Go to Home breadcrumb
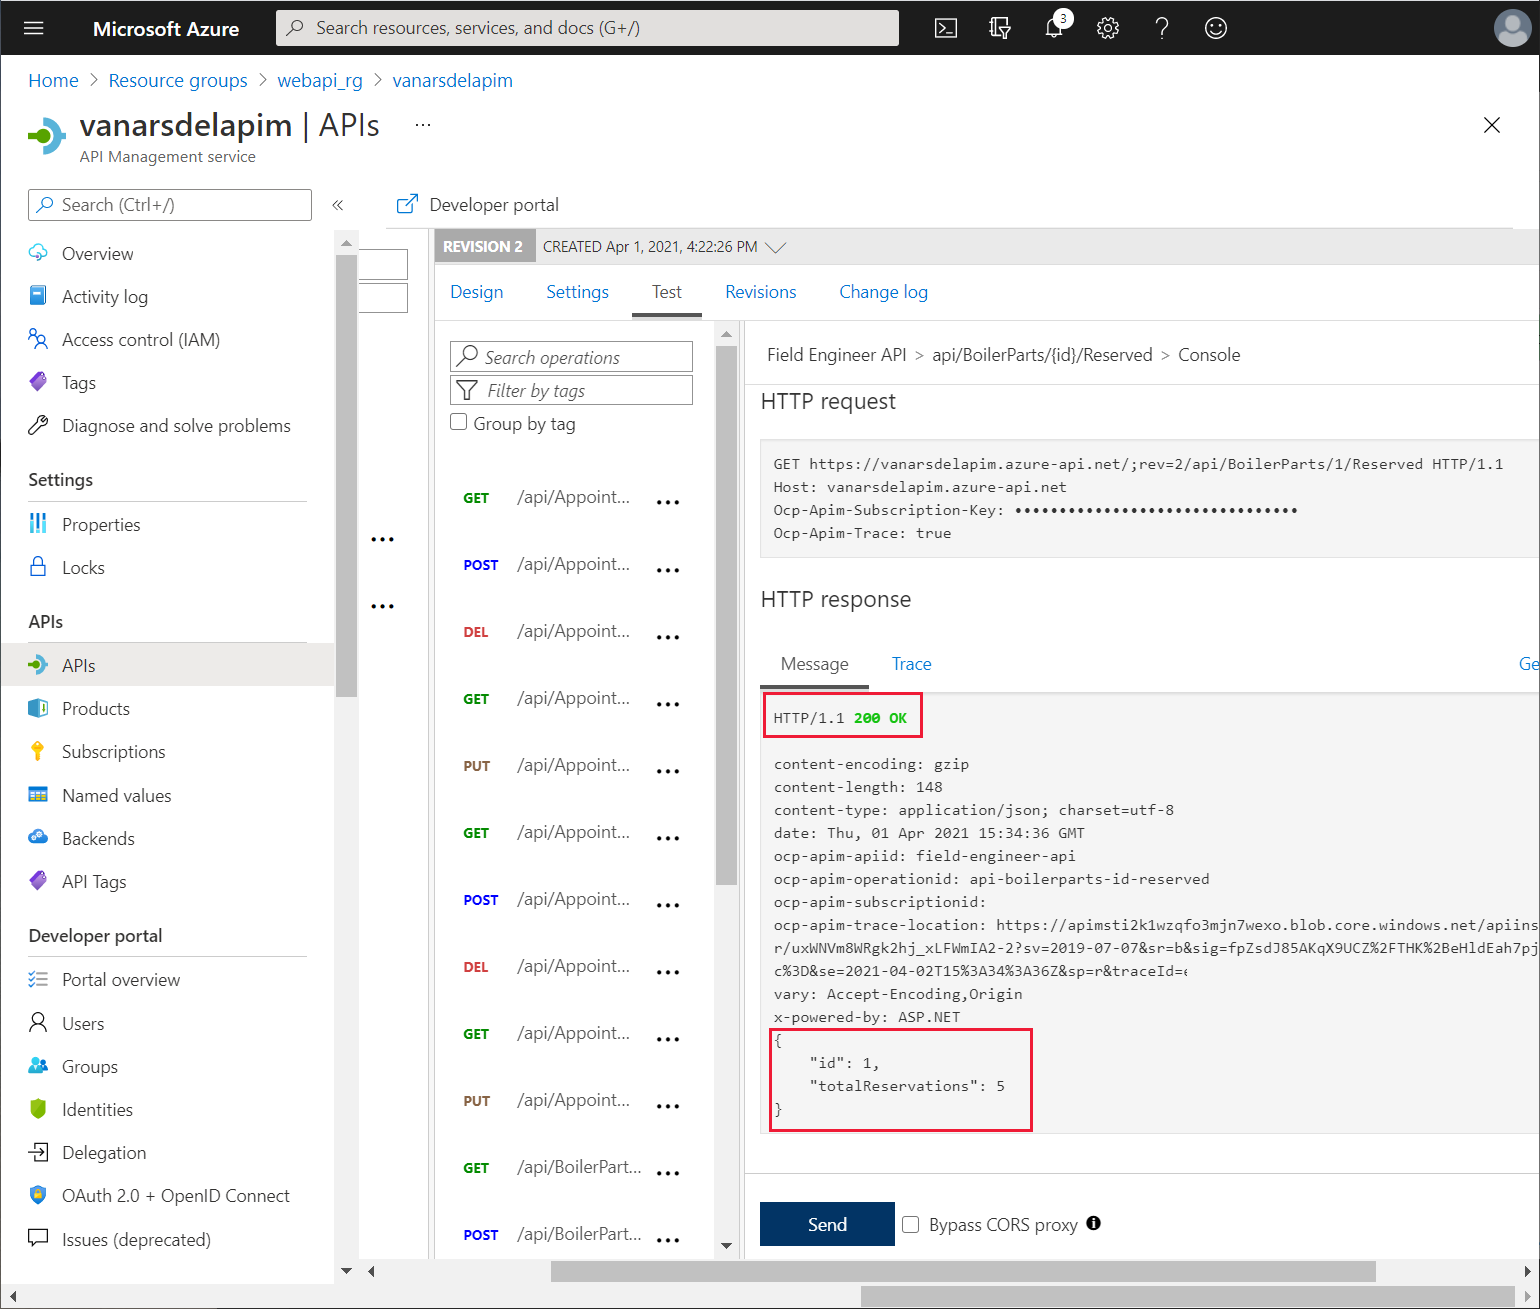 pyautogui.click(x=53, y=81)
